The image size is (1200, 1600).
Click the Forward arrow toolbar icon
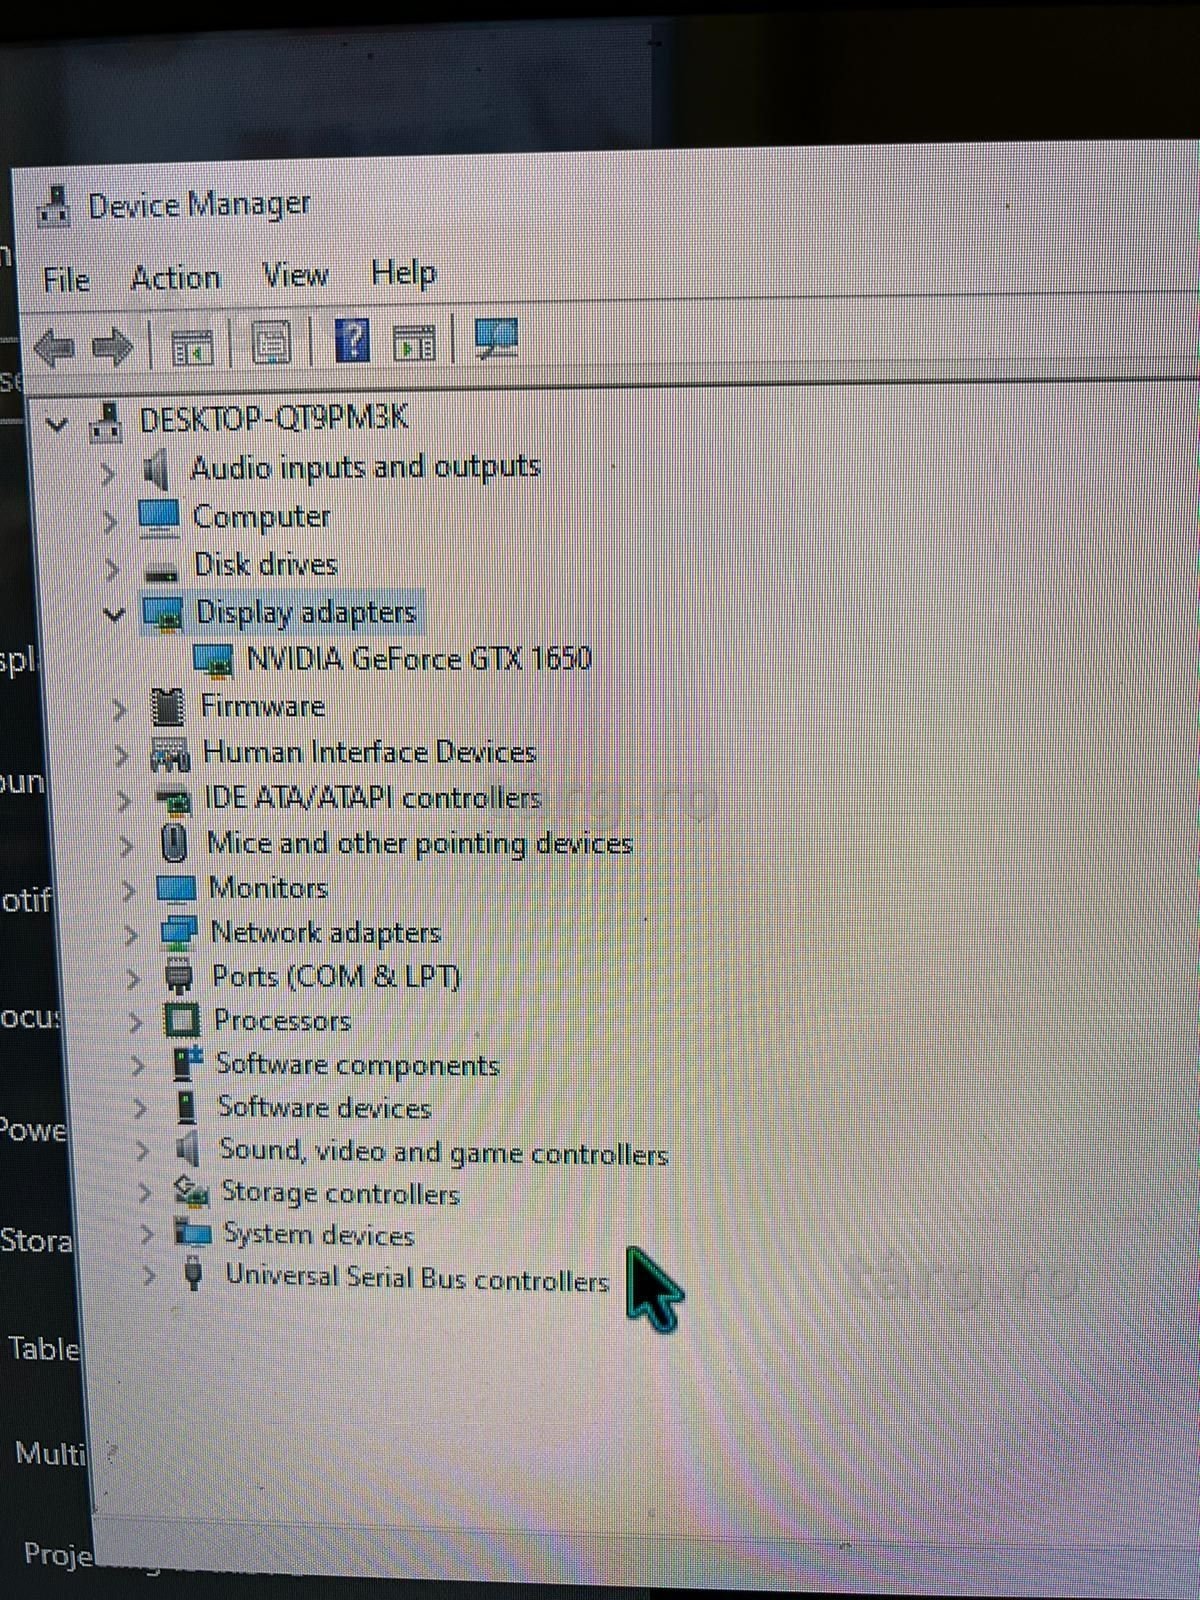tap(112, 347)
